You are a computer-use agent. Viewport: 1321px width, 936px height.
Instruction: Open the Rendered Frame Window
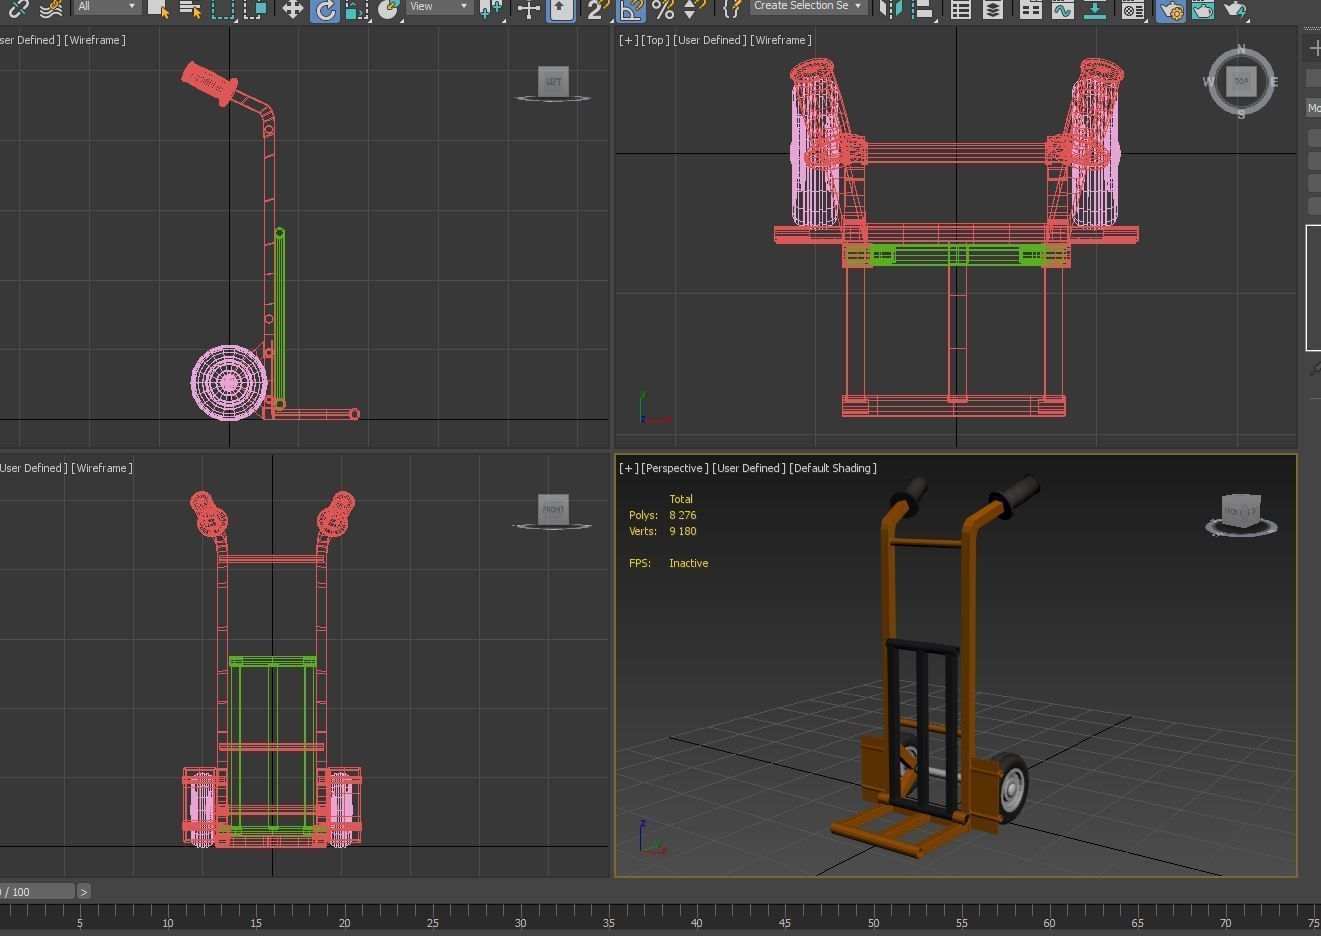[1202, 9]
